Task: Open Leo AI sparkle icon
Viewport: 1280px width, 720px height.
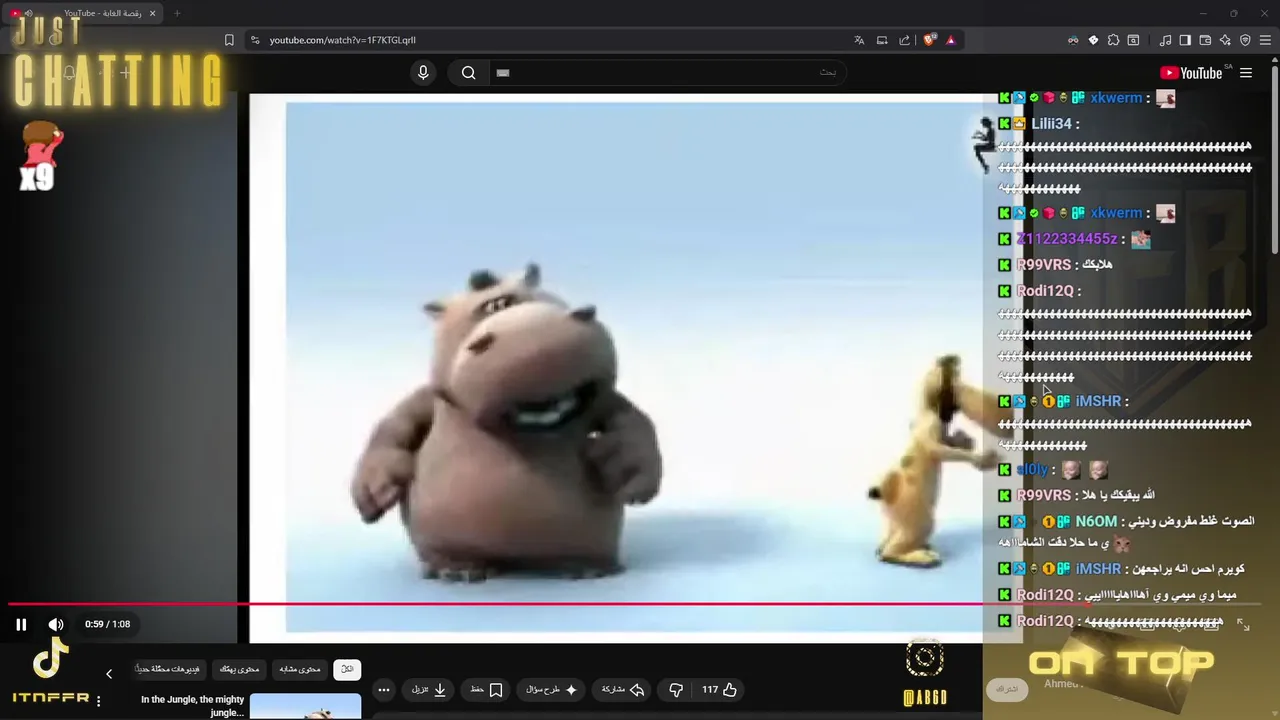Action: pyautogui.click(x=1225, y=40)
